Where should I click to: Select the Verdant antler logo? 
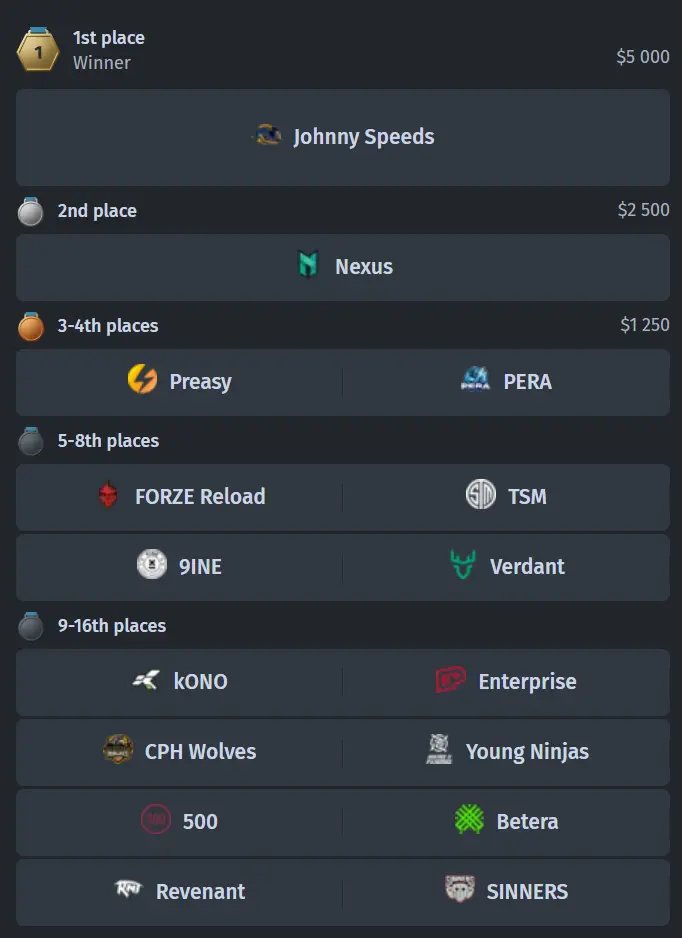[462, 564]
